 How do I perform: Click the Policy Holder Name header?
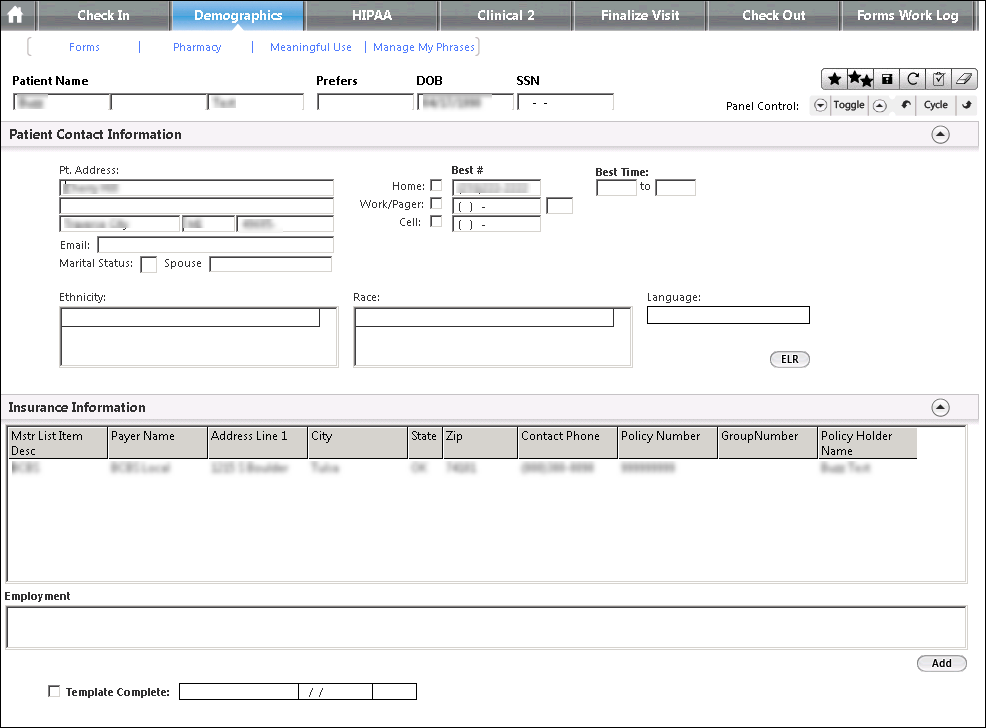pyautogui.click(x=867, y=443)
